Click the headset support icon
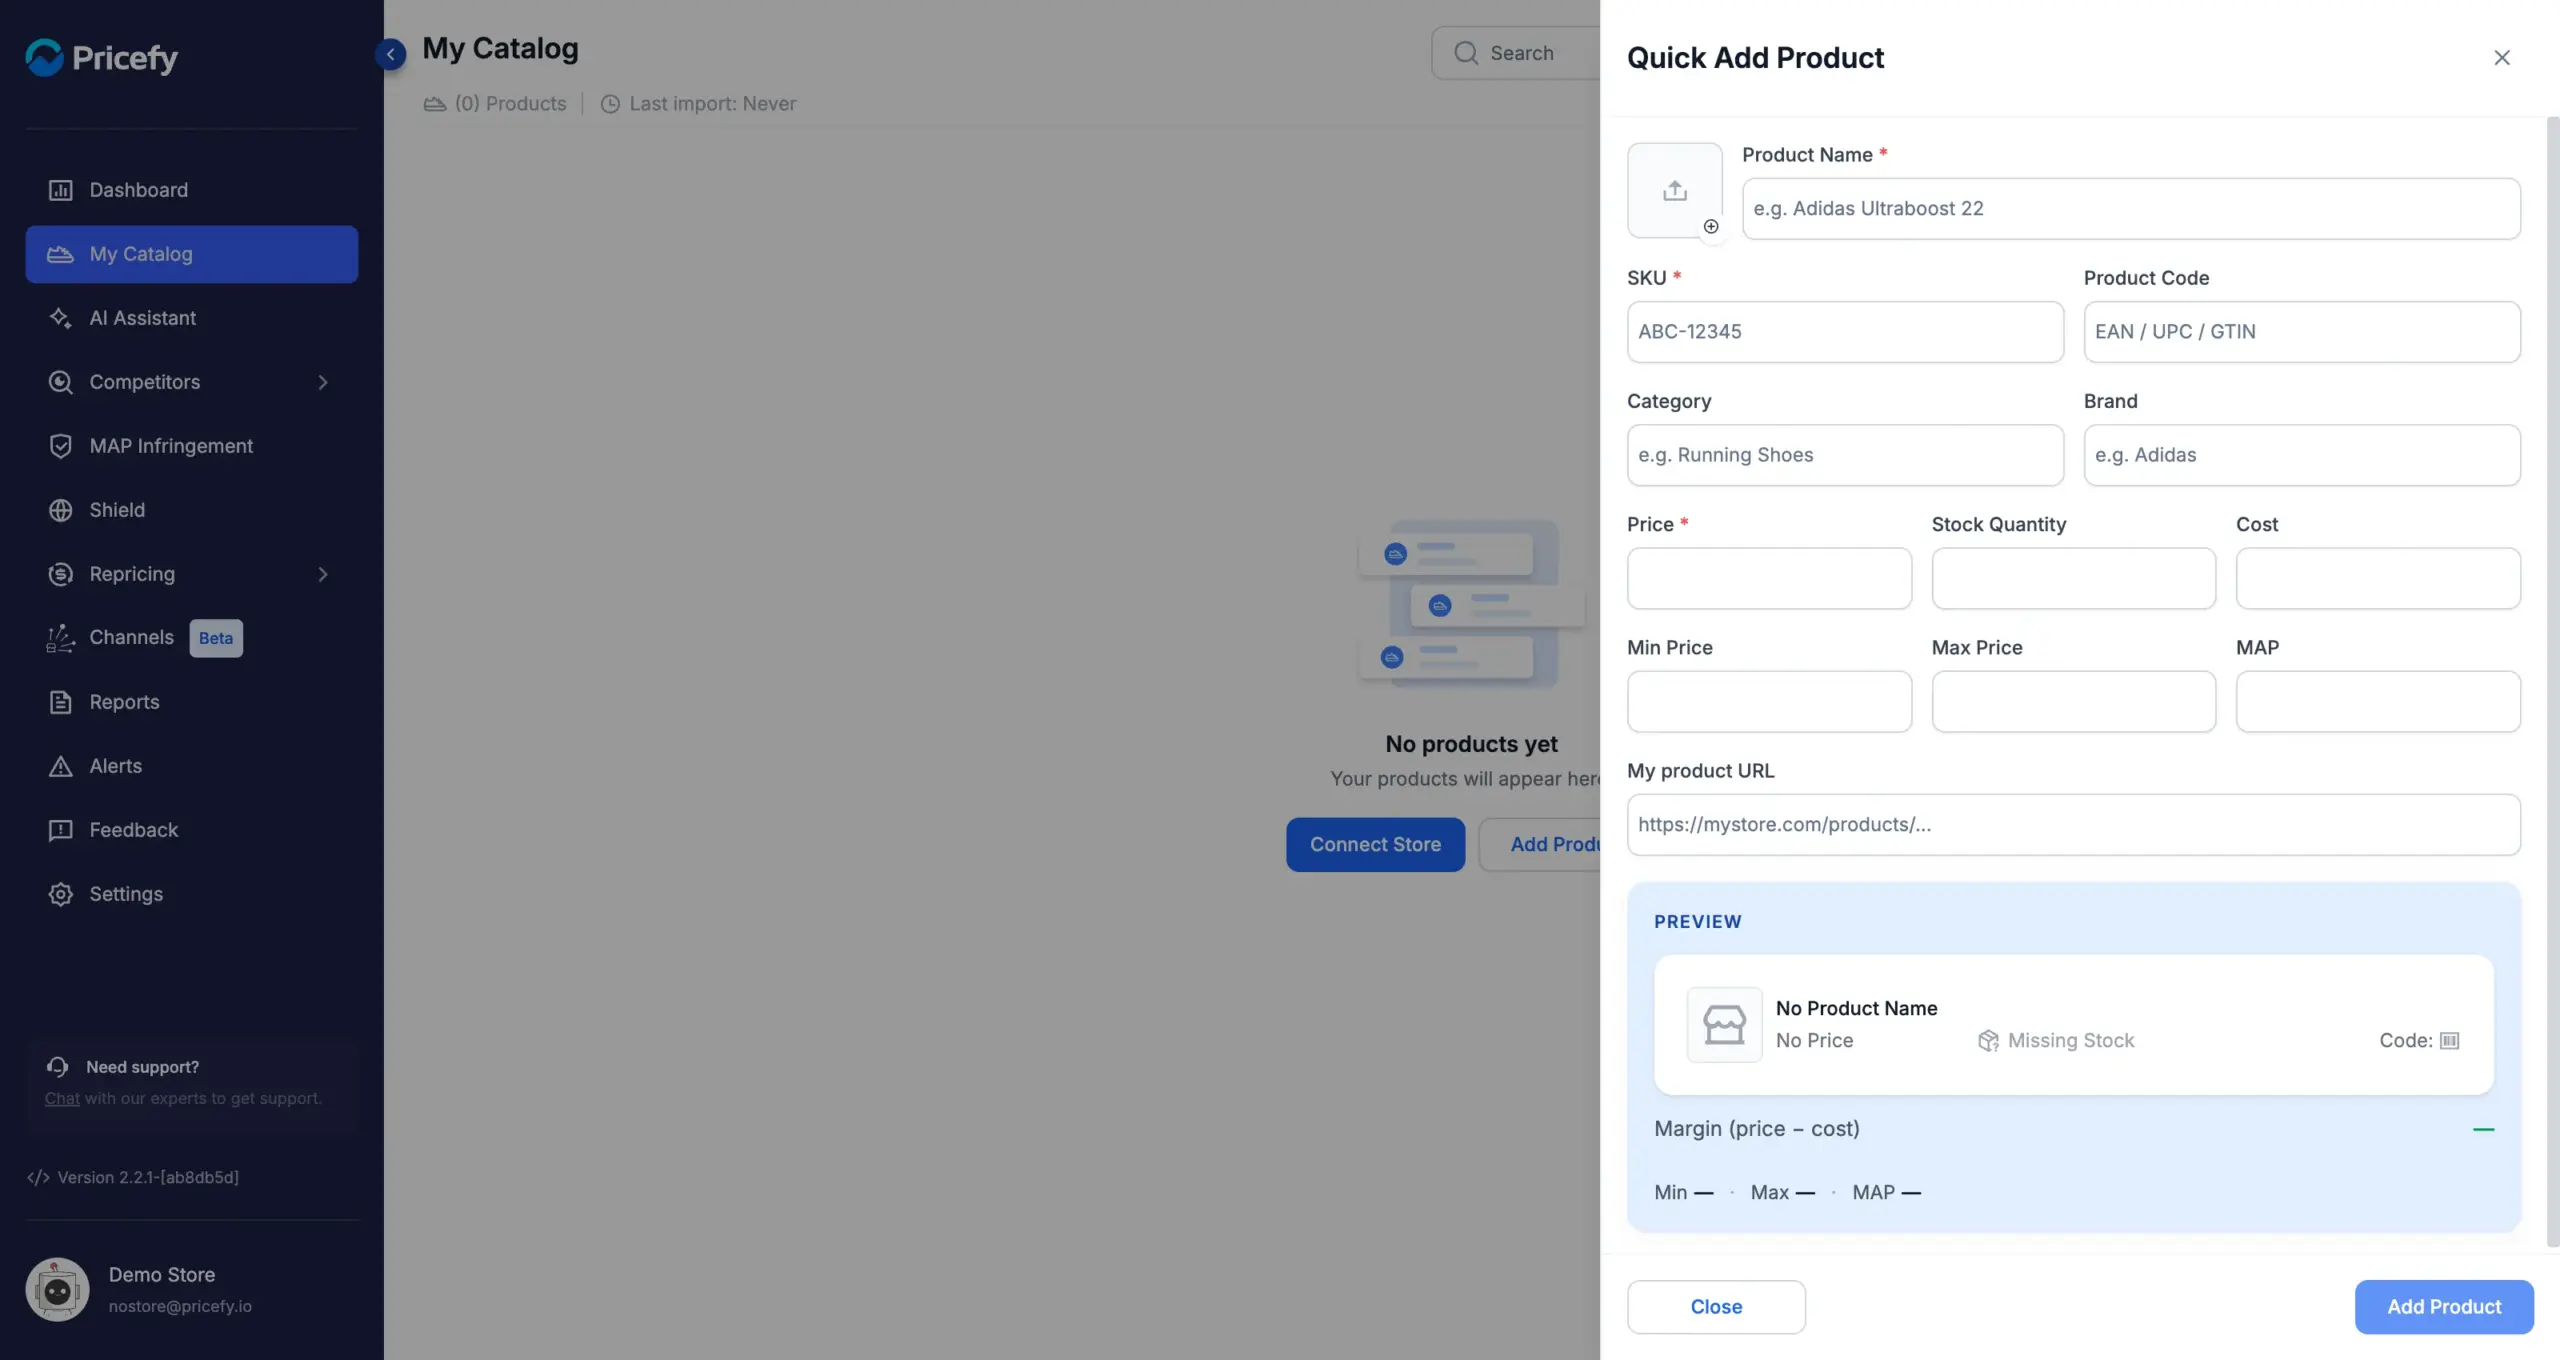 coord(58,1067)
